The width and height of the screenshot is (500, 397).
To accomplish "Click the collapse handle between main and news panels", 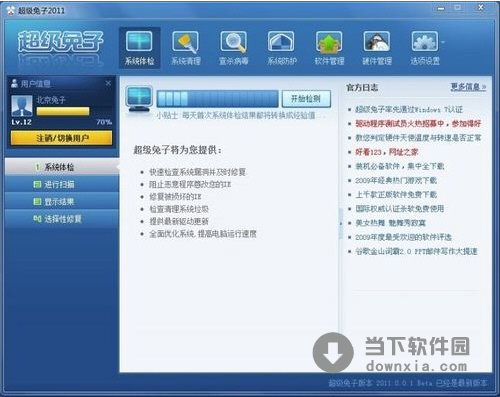I will pyautogui.click(x=341, y=223).
